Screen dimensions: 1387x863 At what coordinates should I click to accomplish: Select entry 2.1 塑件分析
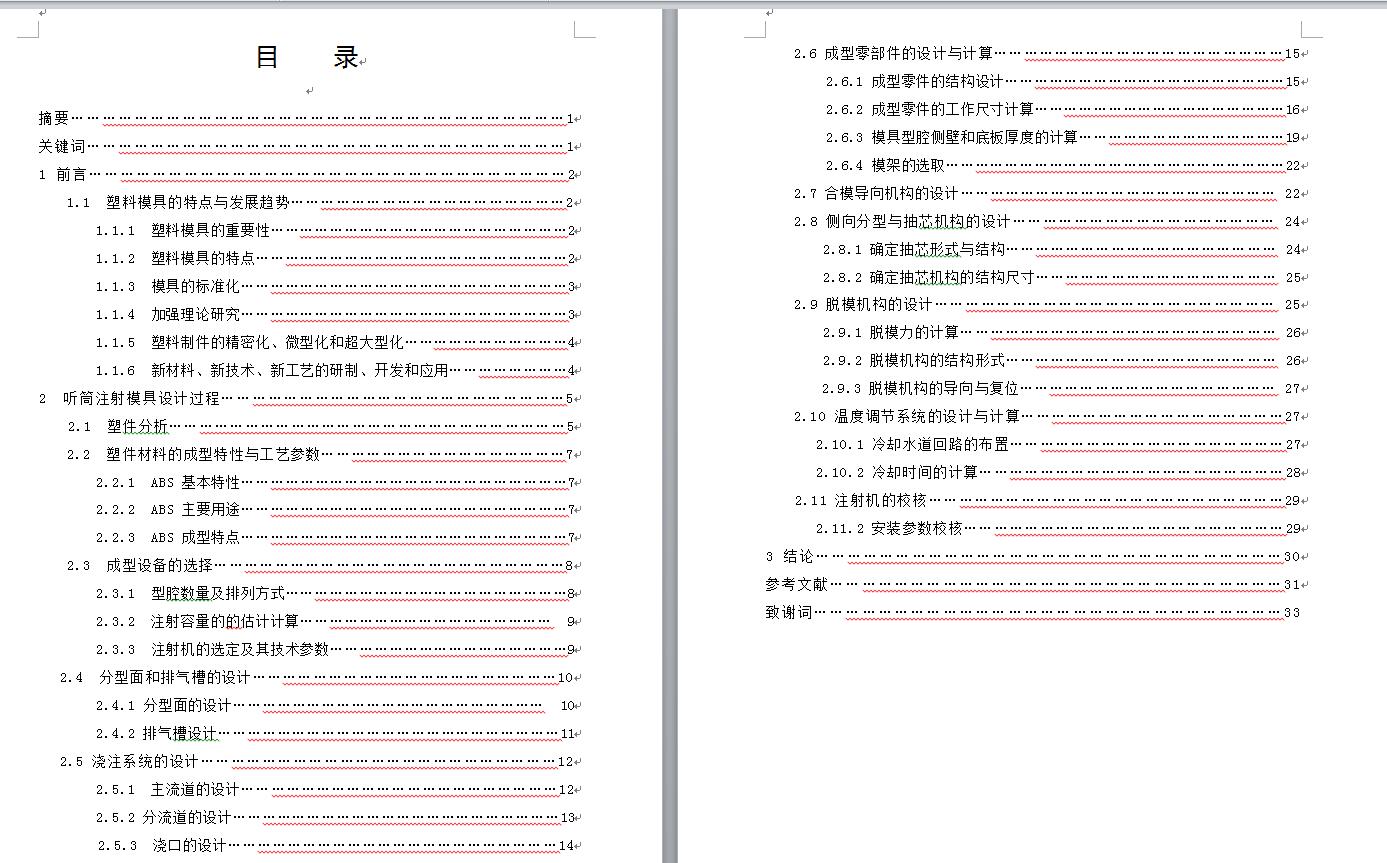click(x=320, y=426)
